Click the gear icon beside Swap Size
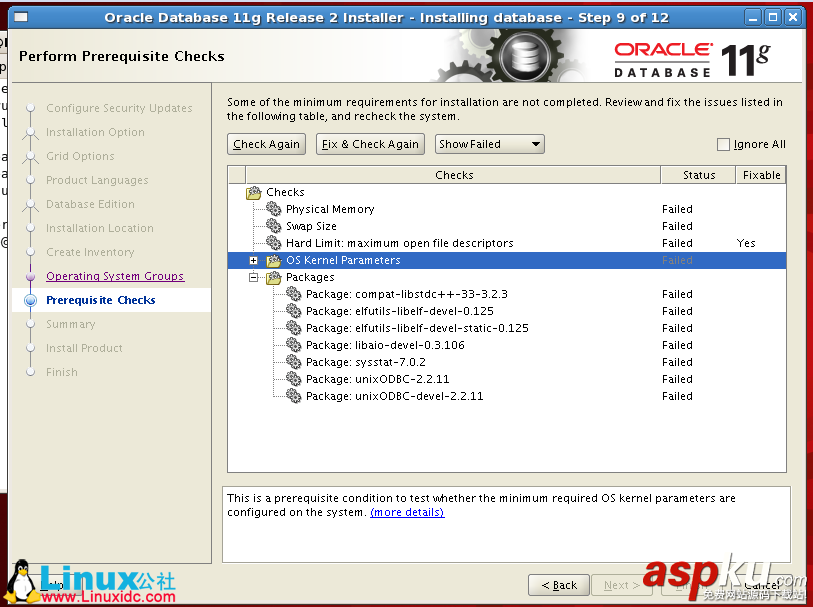Screen dimensions: 813x607 (274, 226)
